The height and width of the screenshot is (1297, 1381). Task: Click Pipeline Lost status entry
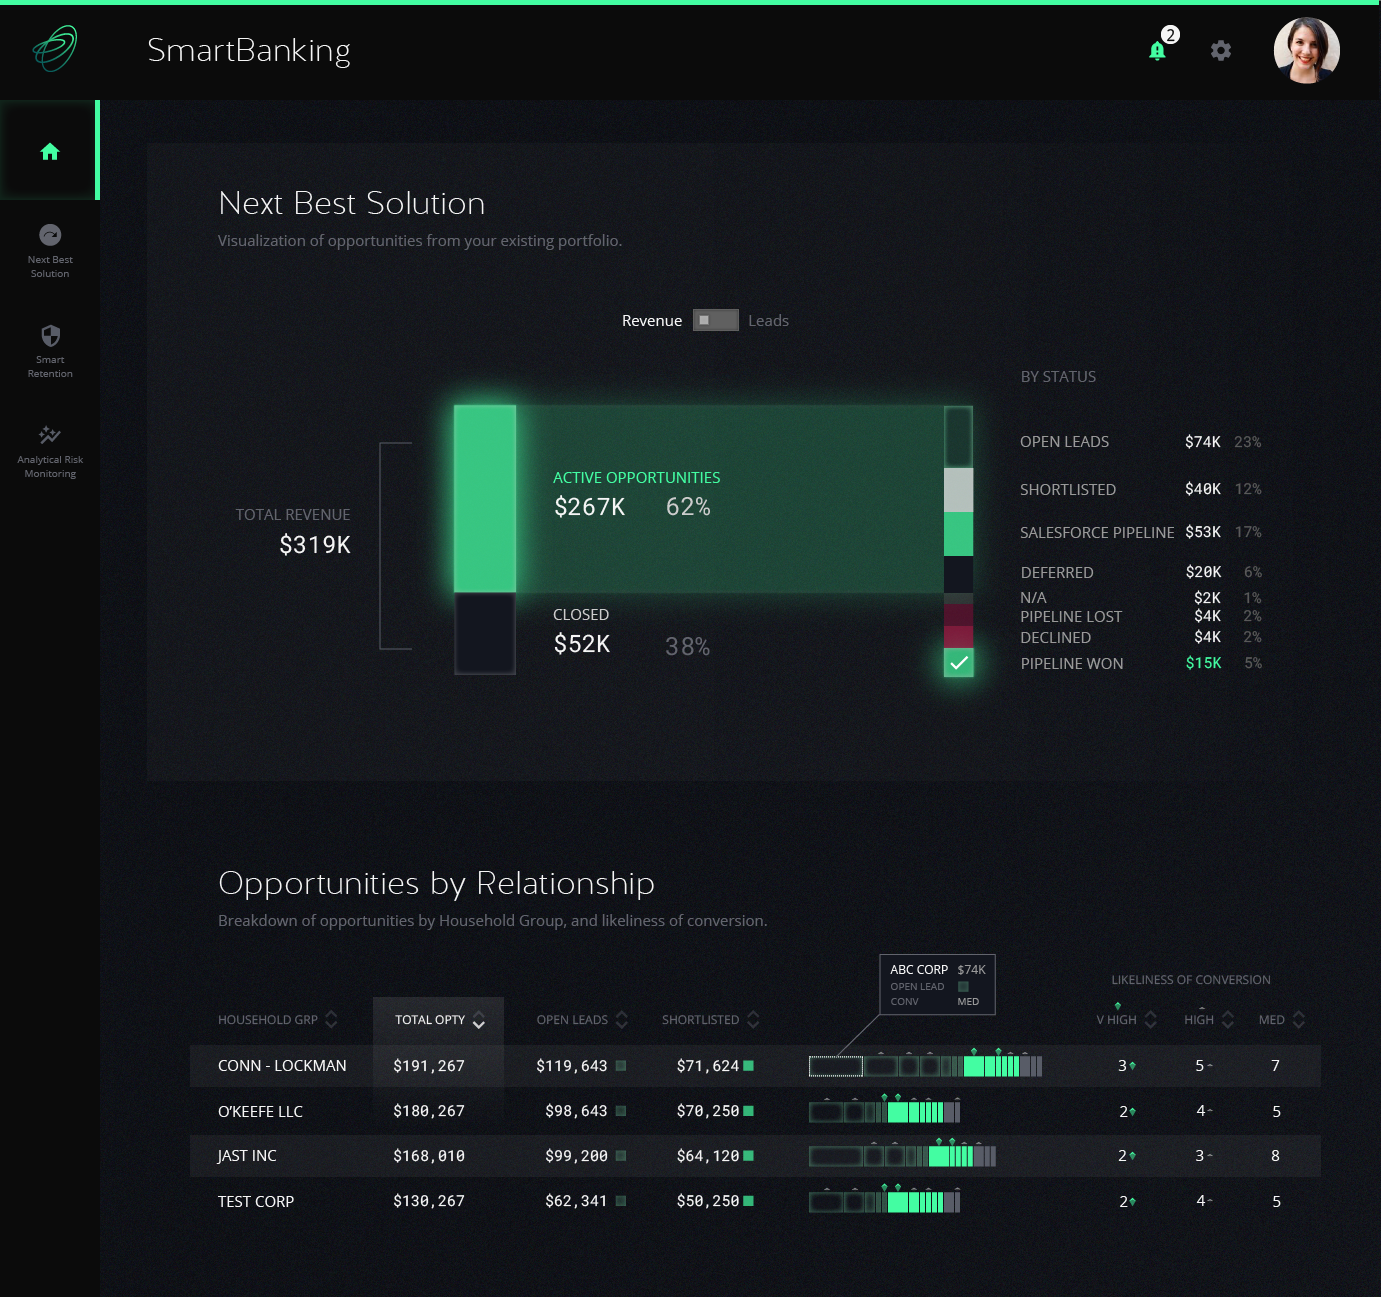click(1140, 616)
